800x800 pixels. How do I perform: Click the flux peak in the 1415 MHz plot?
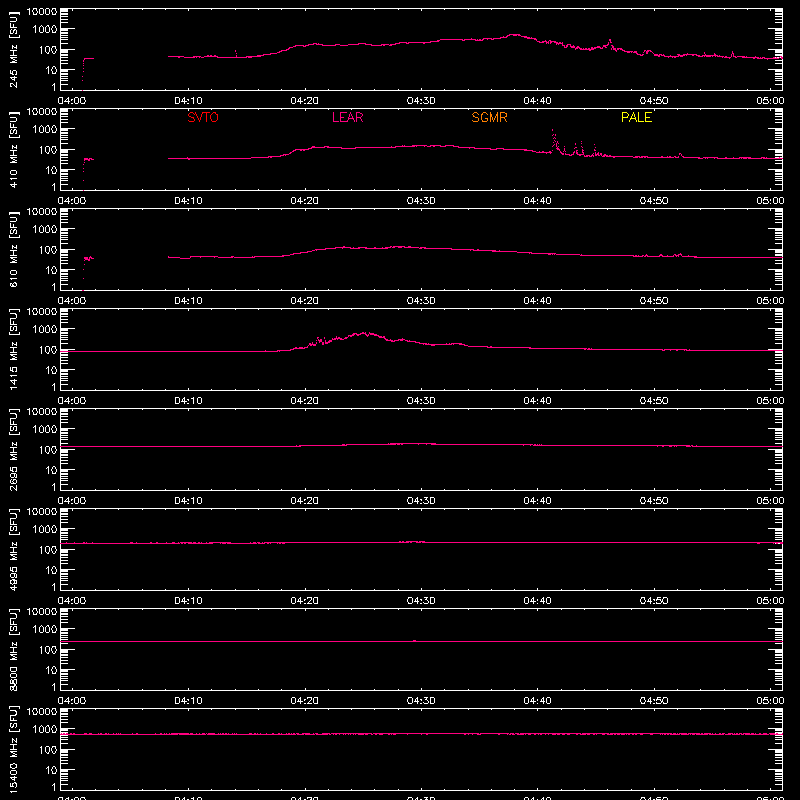[364, 333]
